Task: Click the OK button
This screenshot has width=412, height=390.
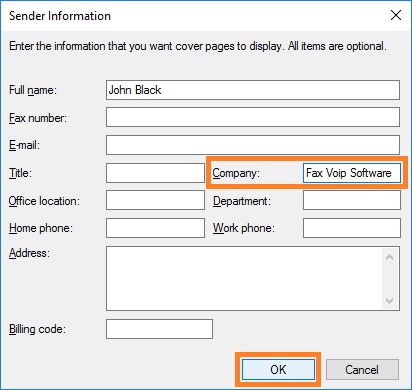Action: [278, 369]
